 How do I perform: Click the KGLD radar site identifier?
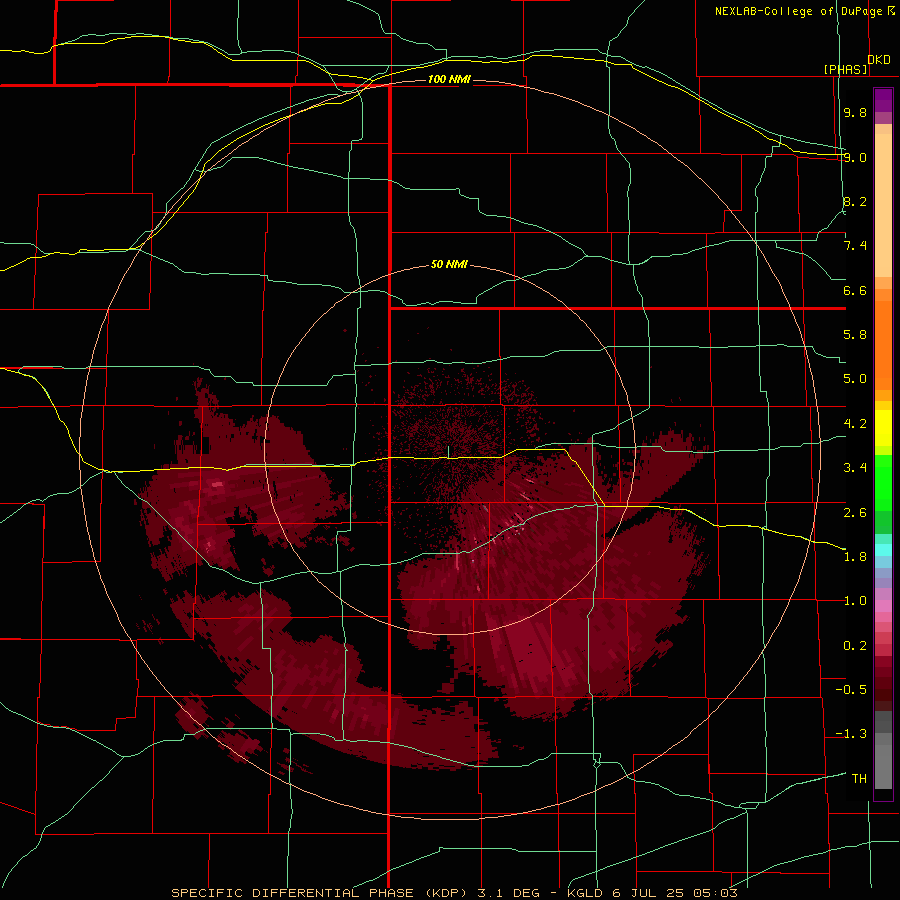587,893
